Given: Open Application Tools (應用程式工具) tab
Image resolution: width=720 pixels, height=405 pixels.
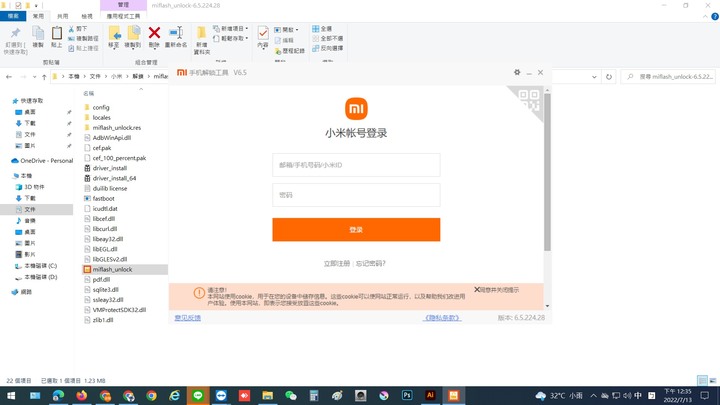Looking at the screenshot, I should pos(124,16).
